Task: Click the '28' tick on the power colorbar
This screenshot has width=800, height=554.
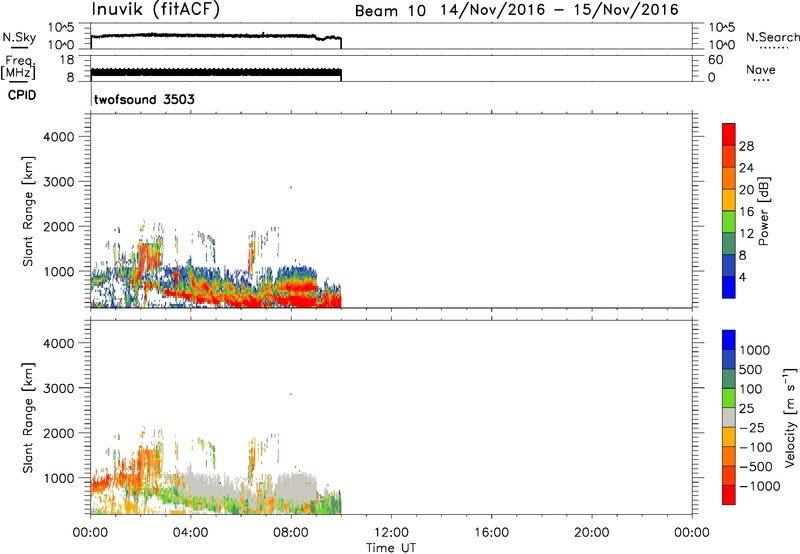Action: click(x=746, y=146)
